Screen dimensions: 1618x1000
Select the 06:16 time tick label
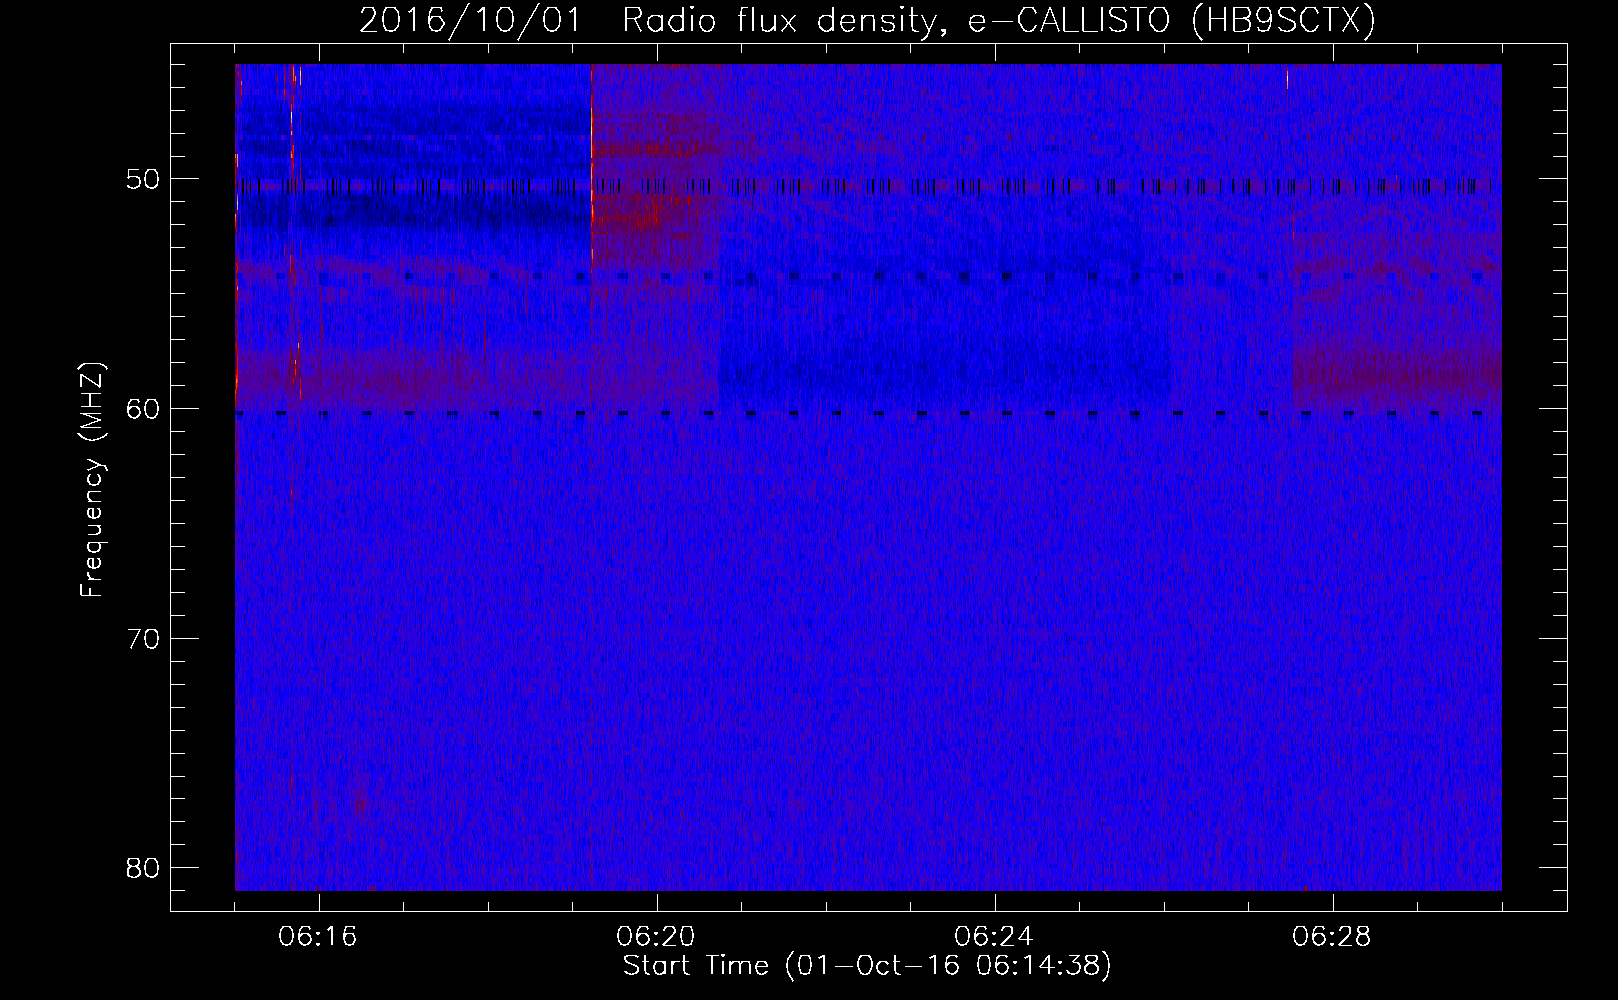click(318, 938)
